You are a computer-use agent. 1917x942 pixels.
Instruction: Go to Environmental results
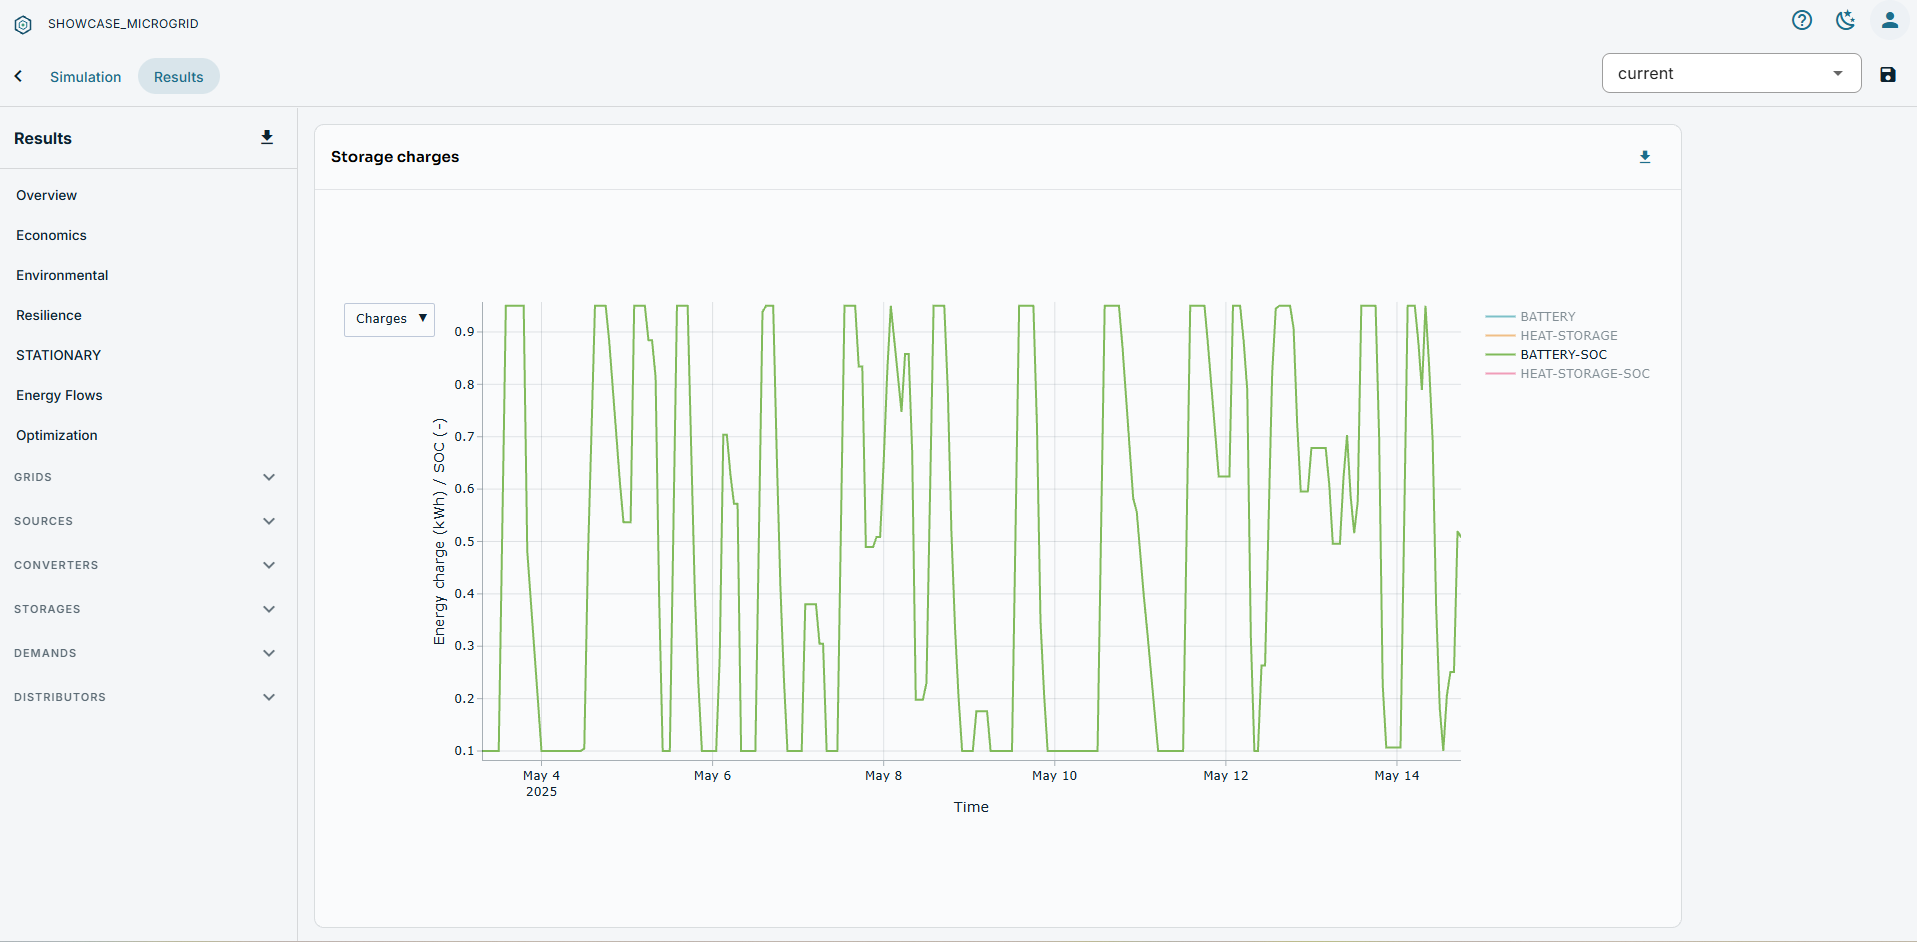62,275
